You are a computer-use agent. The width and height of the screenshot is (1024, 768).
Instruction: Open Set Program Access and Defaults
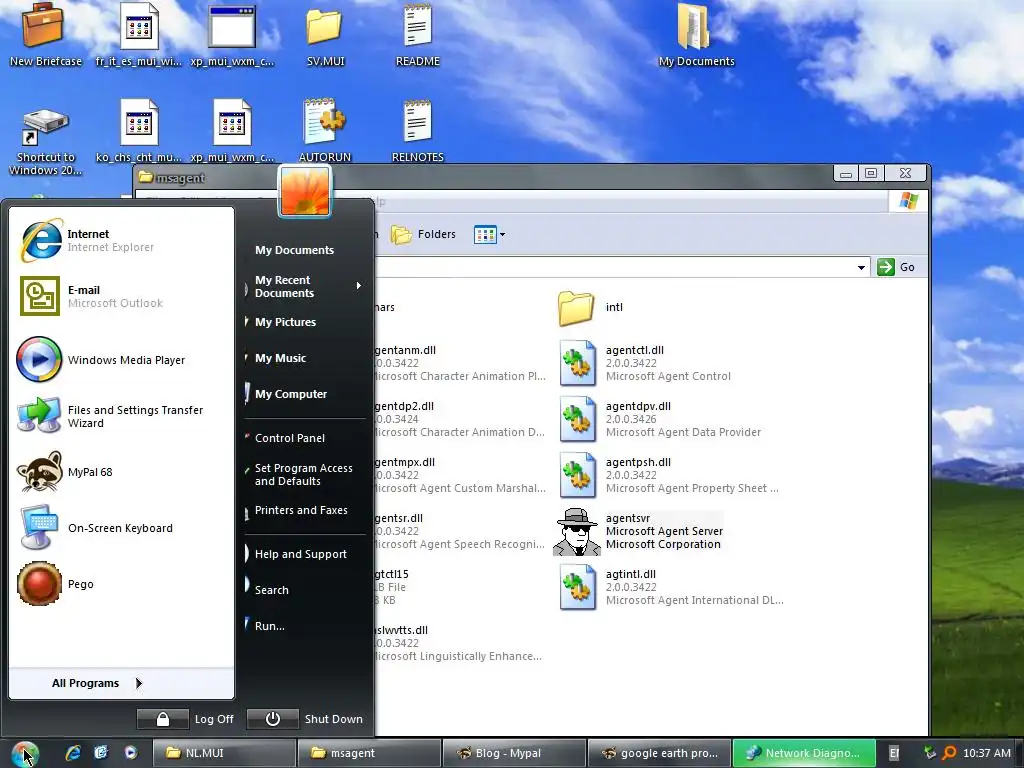pos(304,474)
